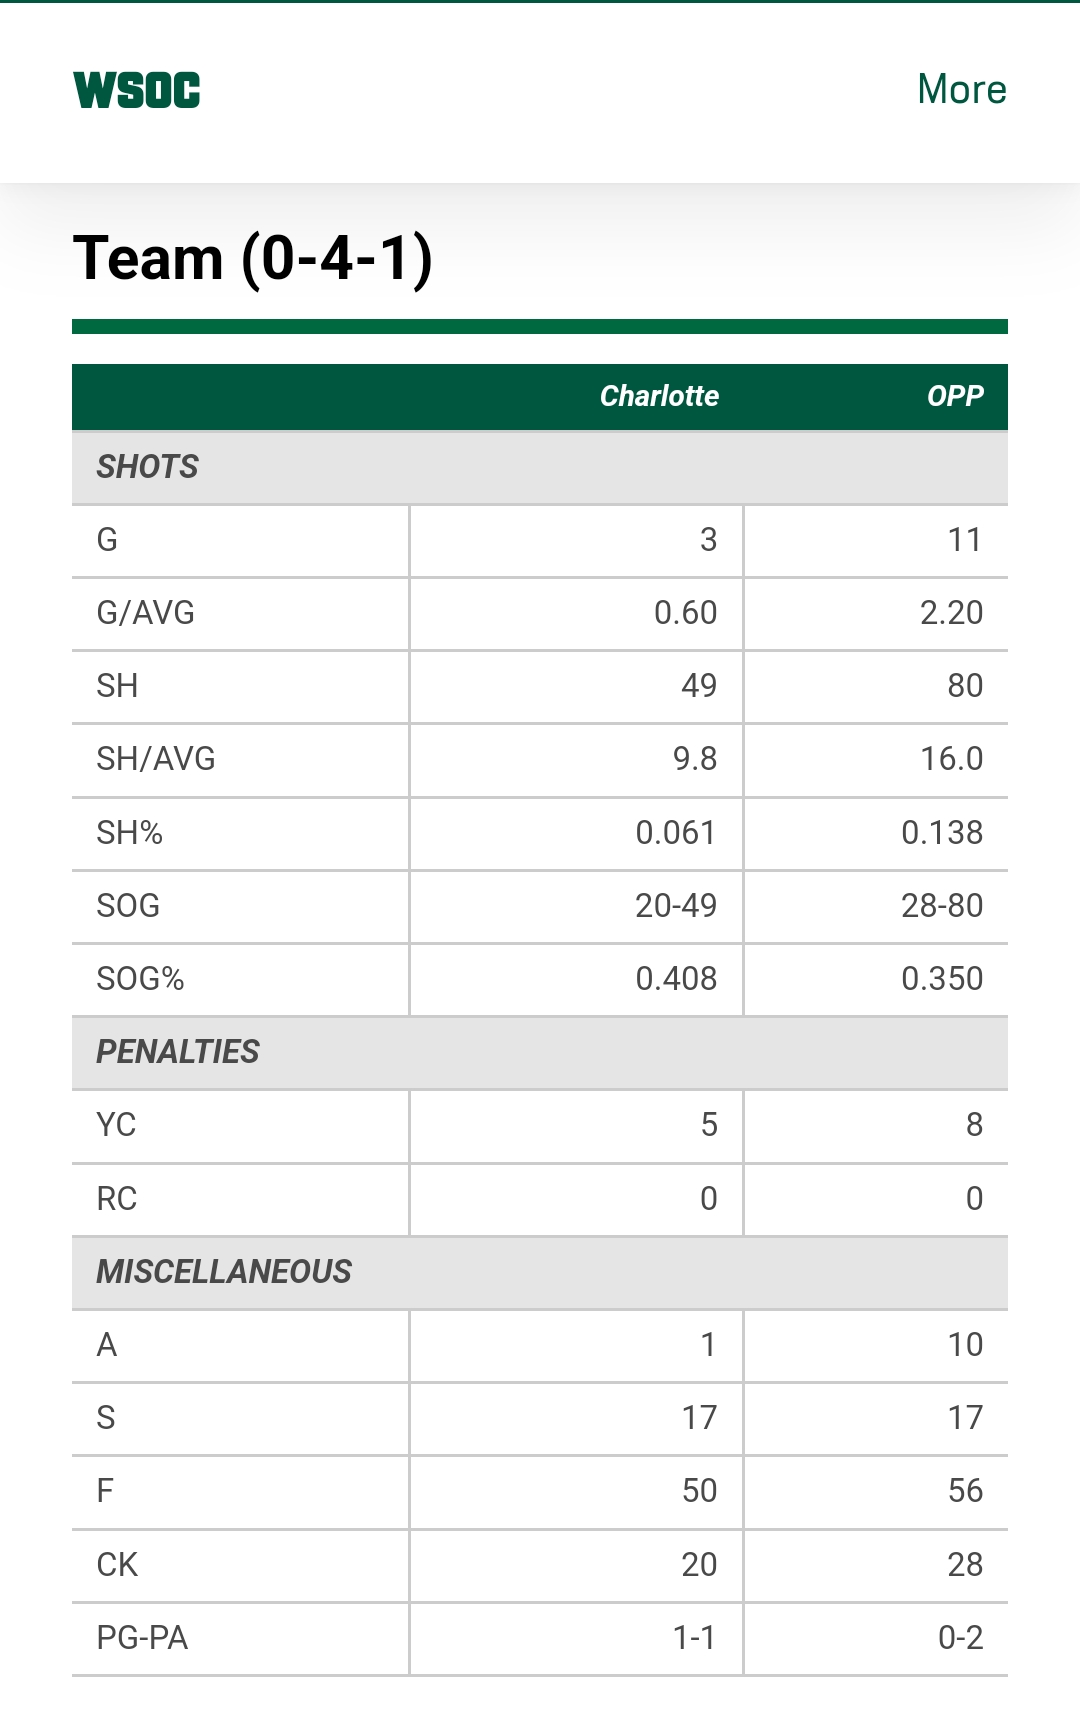This screenshot has width=1080, height=1729.
Task: Select the SH% row label
Action: click(x=130, y=833)
